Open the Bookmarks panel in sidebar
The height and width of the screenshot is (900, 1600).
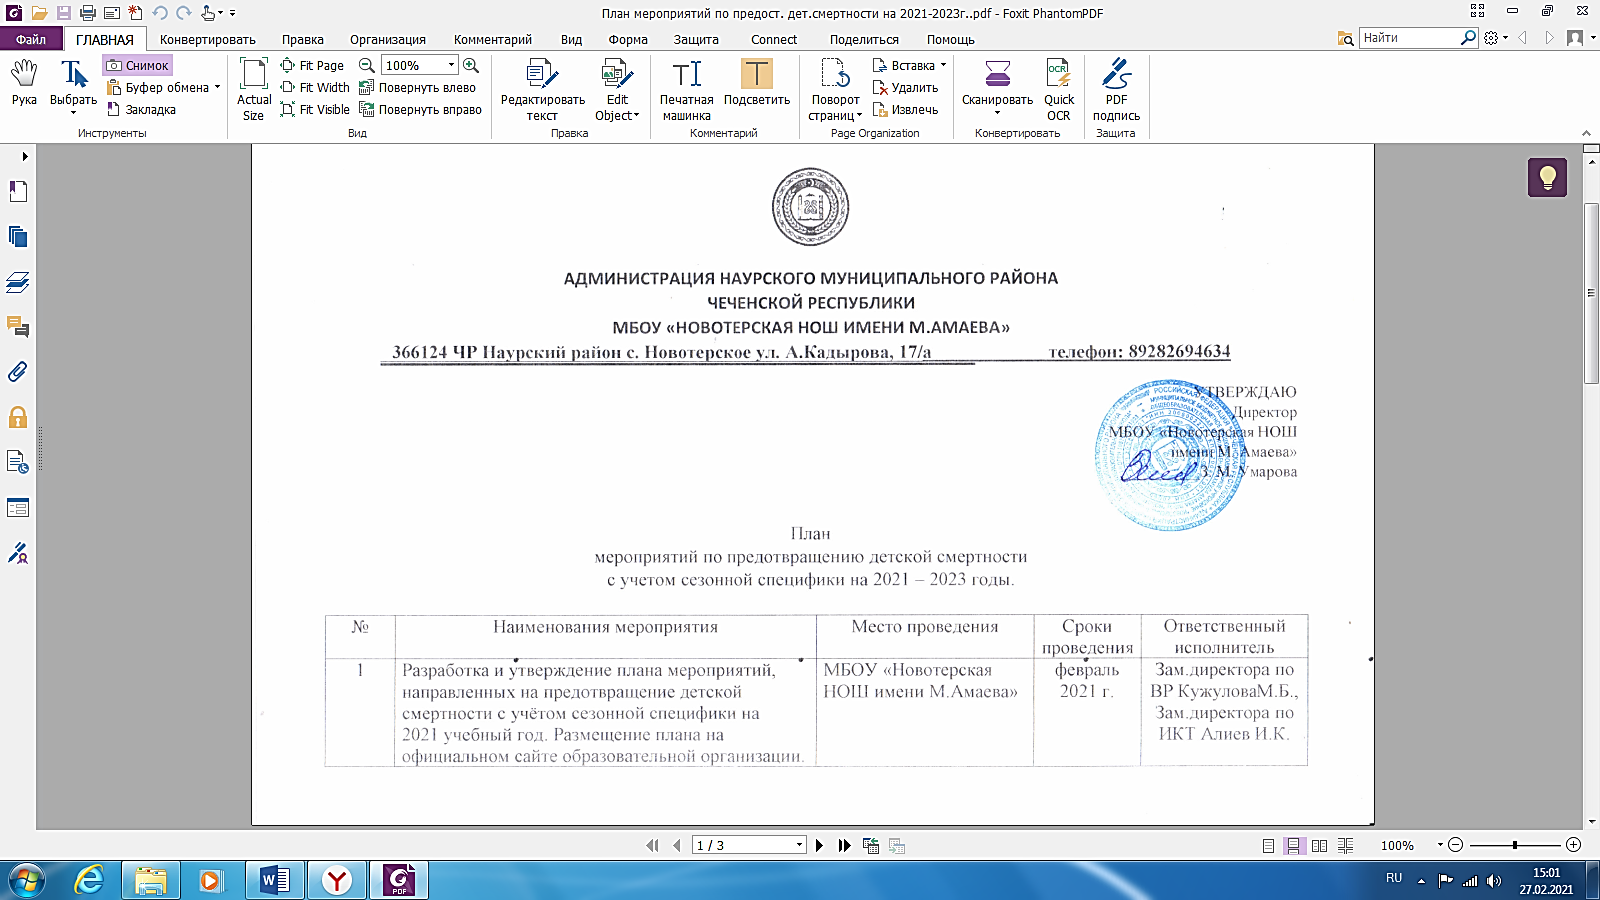(x=18, y=191)
